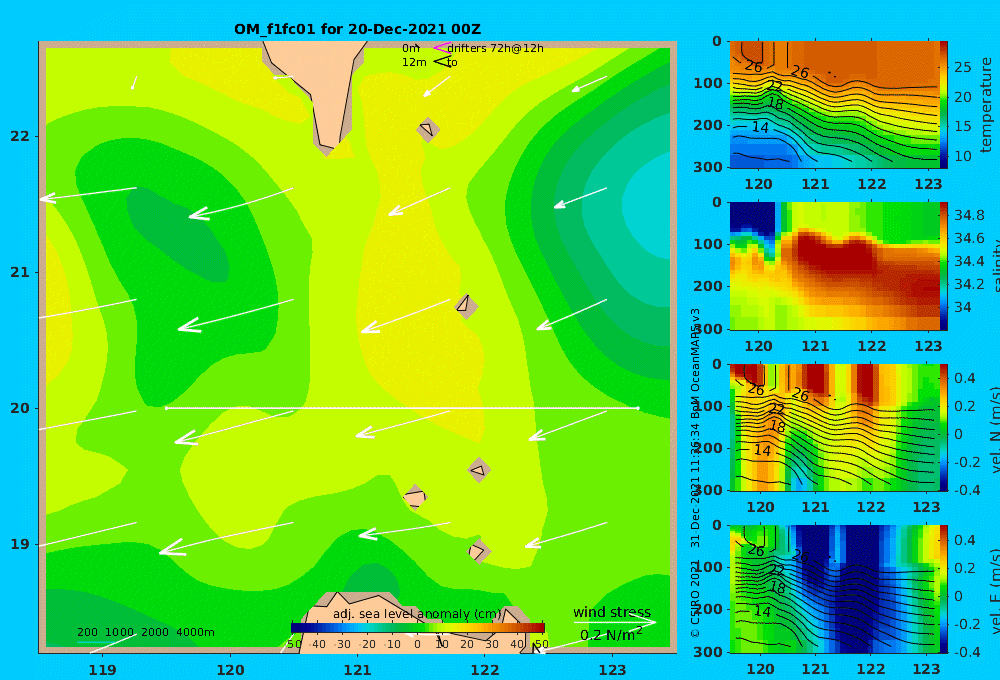Viewport: 1000px width, 680px height.
Task: Click the Taiwan landmass at top of map
Action: [316, 96]
